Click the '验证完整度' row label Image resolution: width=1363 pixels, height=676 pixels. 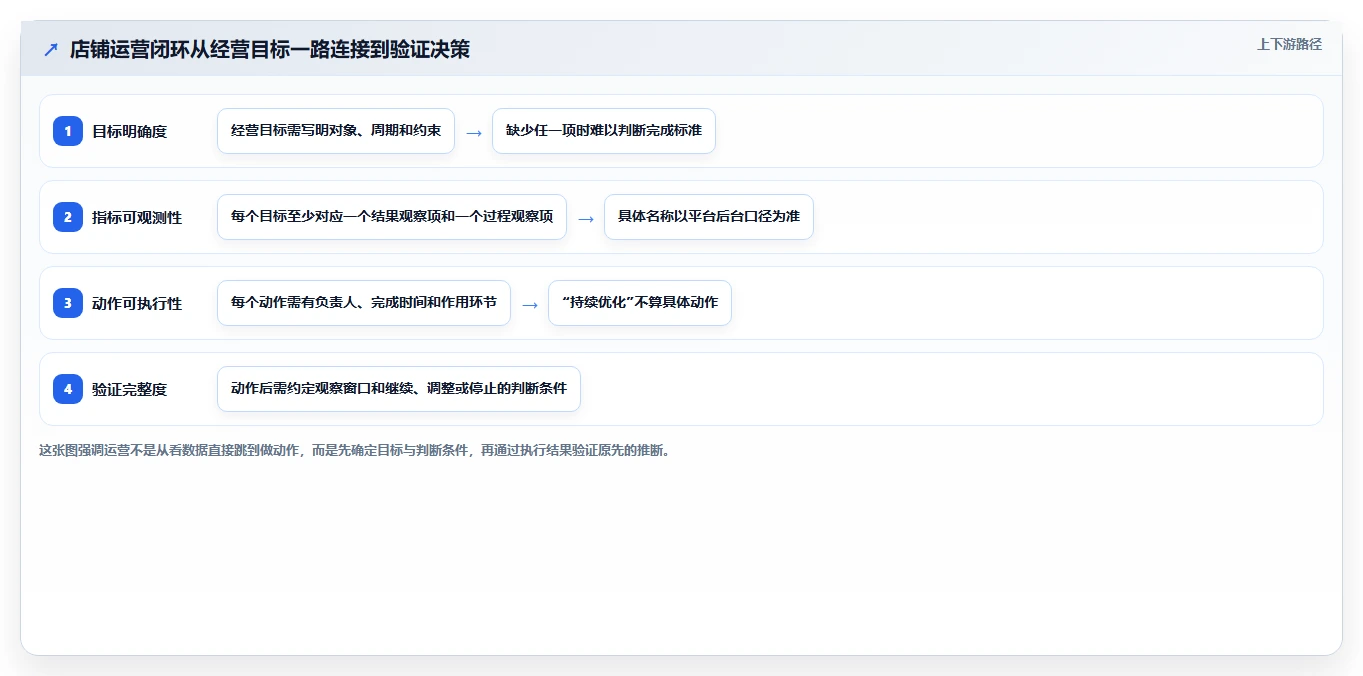(x=130, y=389)
